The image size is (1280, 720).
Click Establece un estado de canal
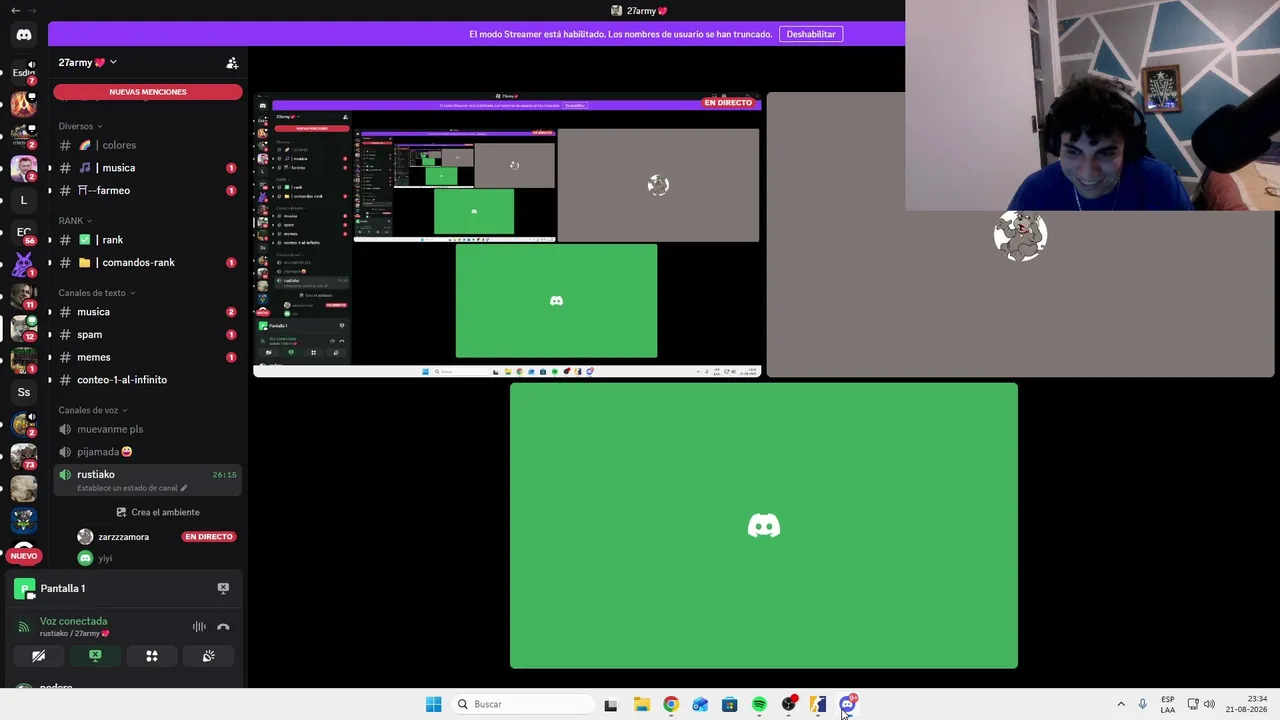coord(127,488)
